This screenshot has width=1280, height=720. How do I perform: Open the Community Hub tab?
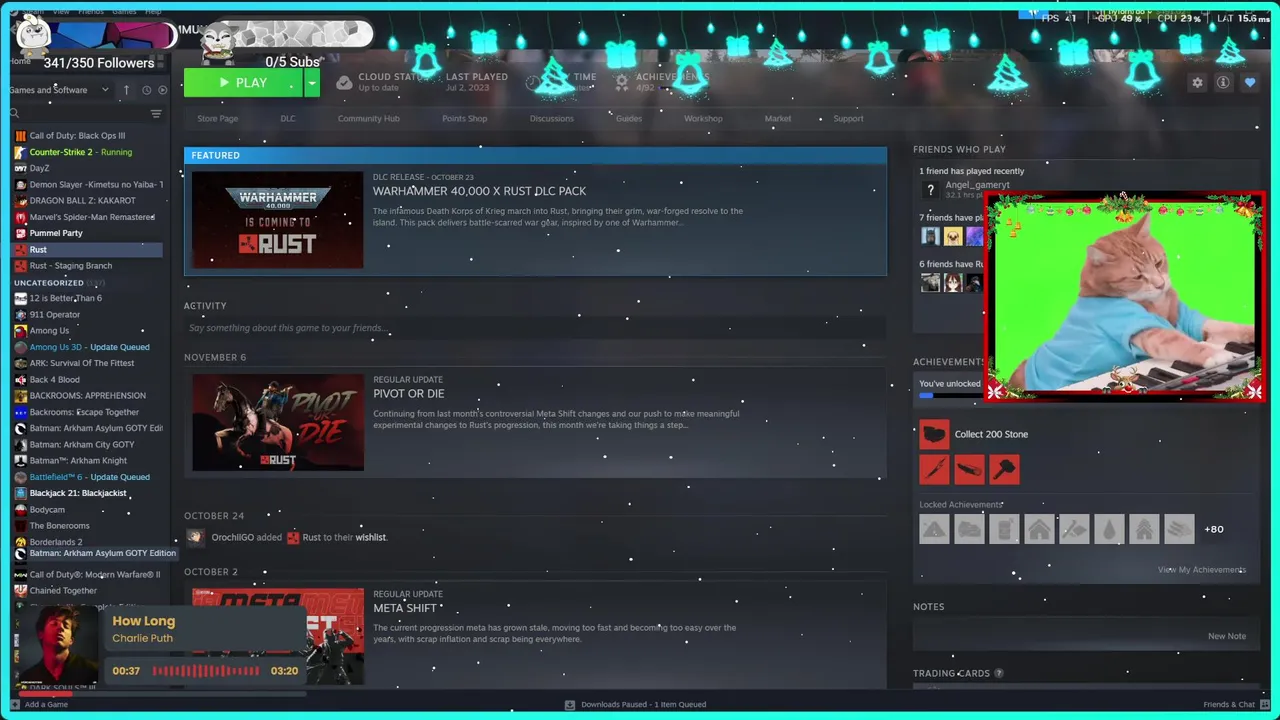coord(368,118)
